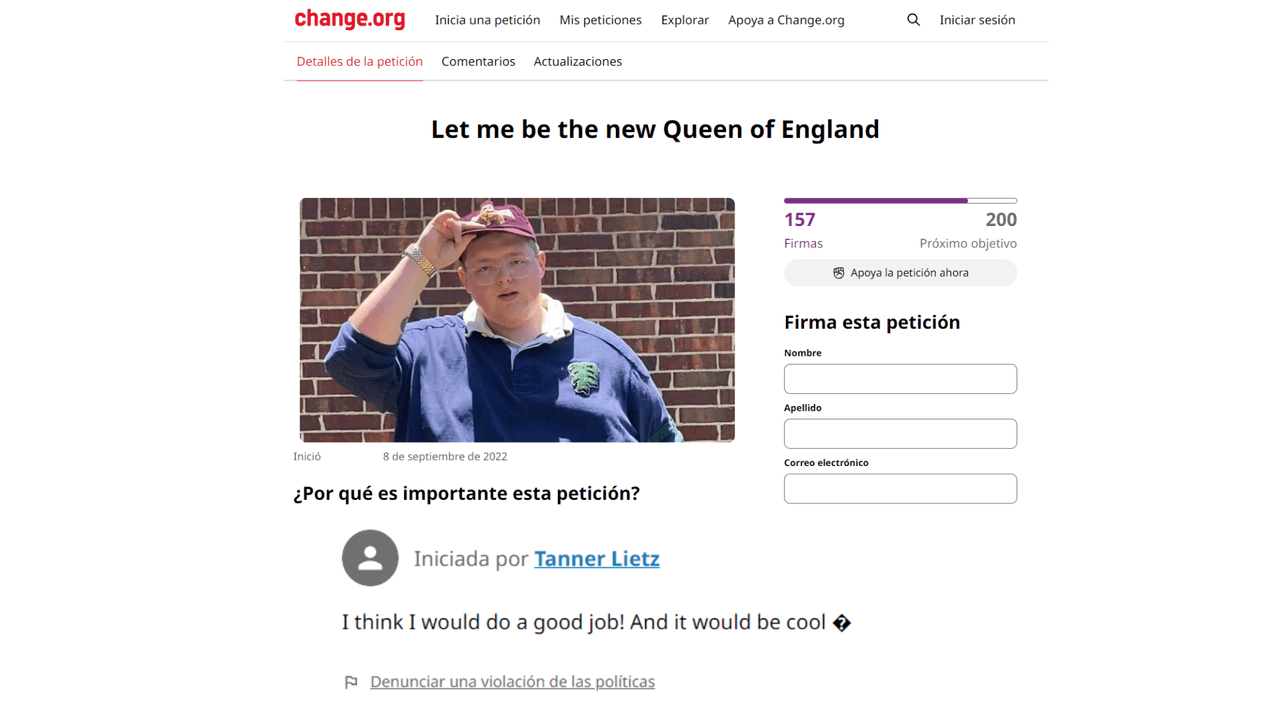Click the petition photo of Tanner
This screenshot has height=720, width=1280.
(x=516, y=320)
